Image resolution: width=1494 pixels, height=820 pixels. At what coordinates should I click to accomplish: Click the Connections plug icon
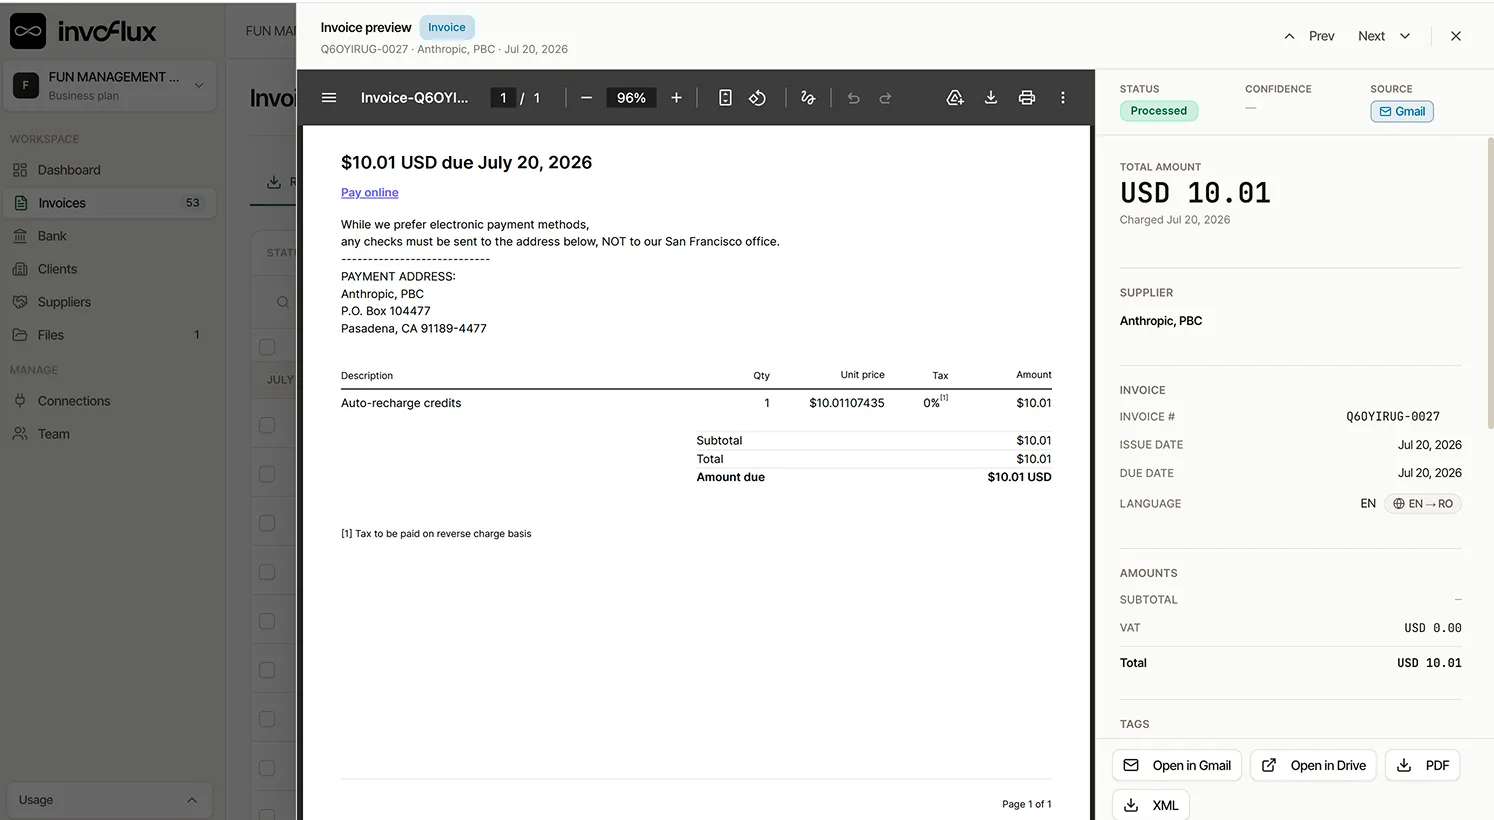click(20, 401)
